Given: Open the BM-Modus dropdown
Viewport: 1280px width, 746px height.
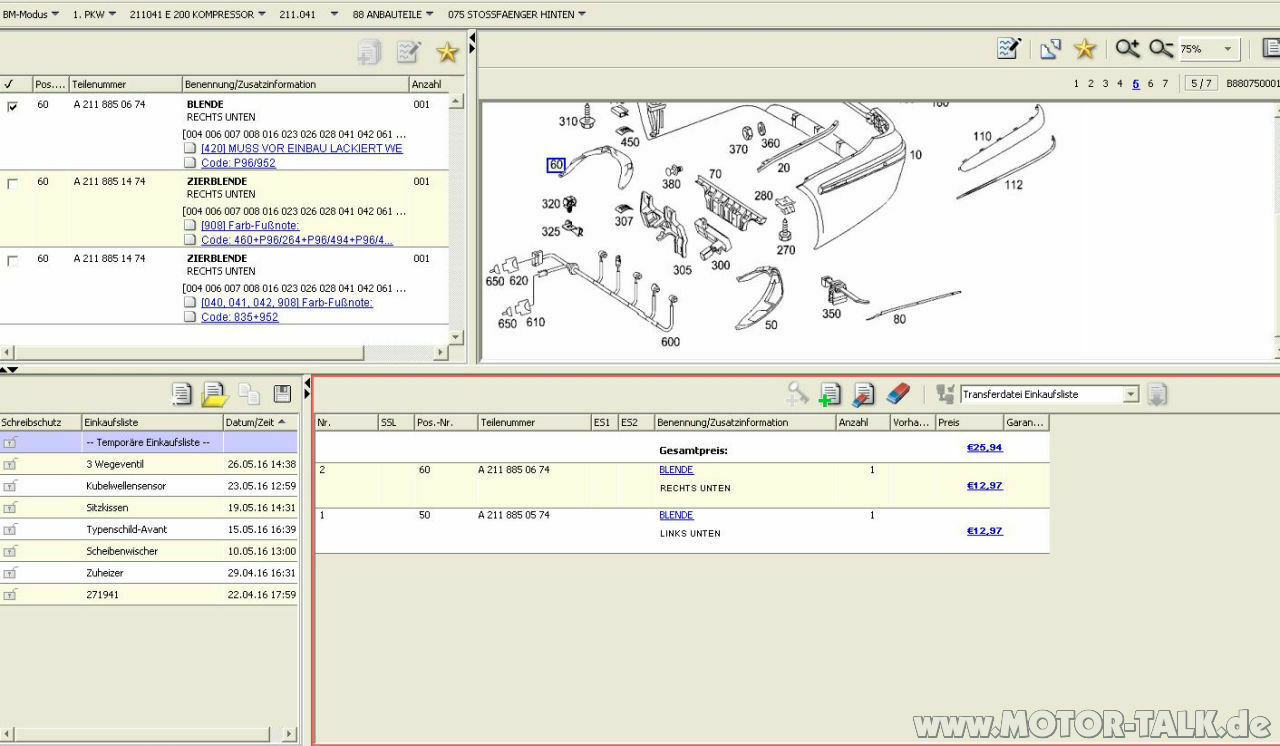Looking at the screenshot, I should point(31,15).
